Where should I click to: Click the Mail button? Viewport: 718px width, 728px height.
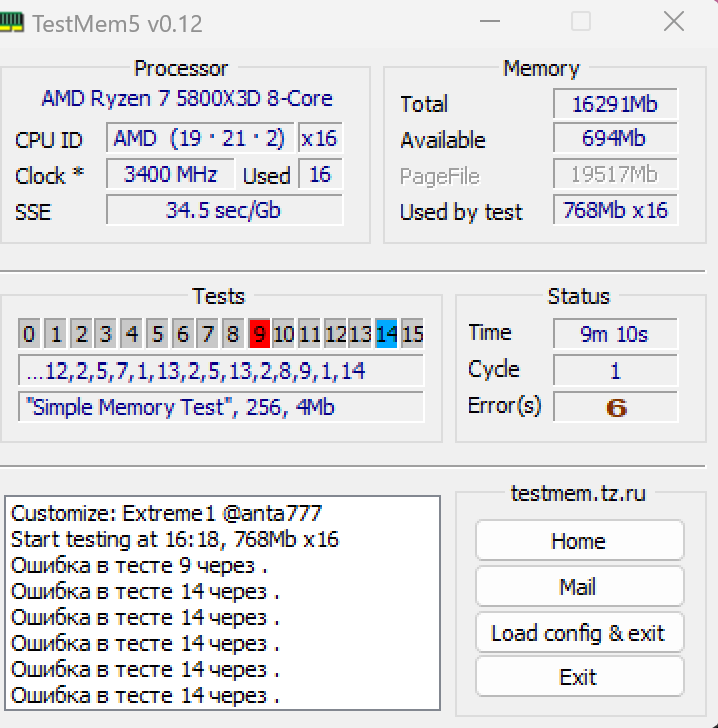580,586
